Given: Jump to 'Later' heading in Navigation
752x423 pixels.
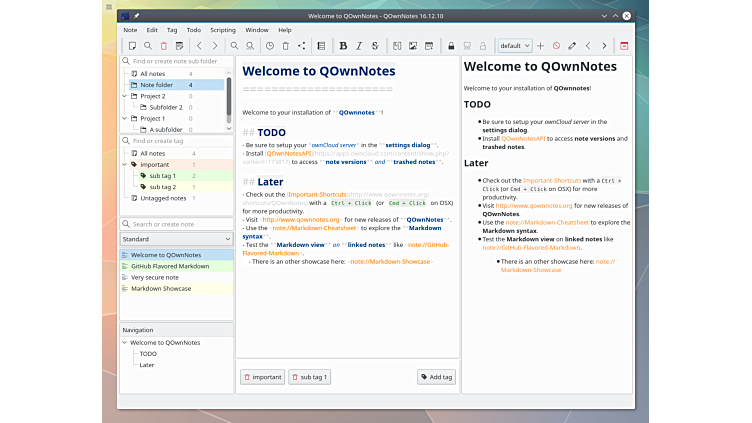Looking at the screenshot, I should click(146, 365).
